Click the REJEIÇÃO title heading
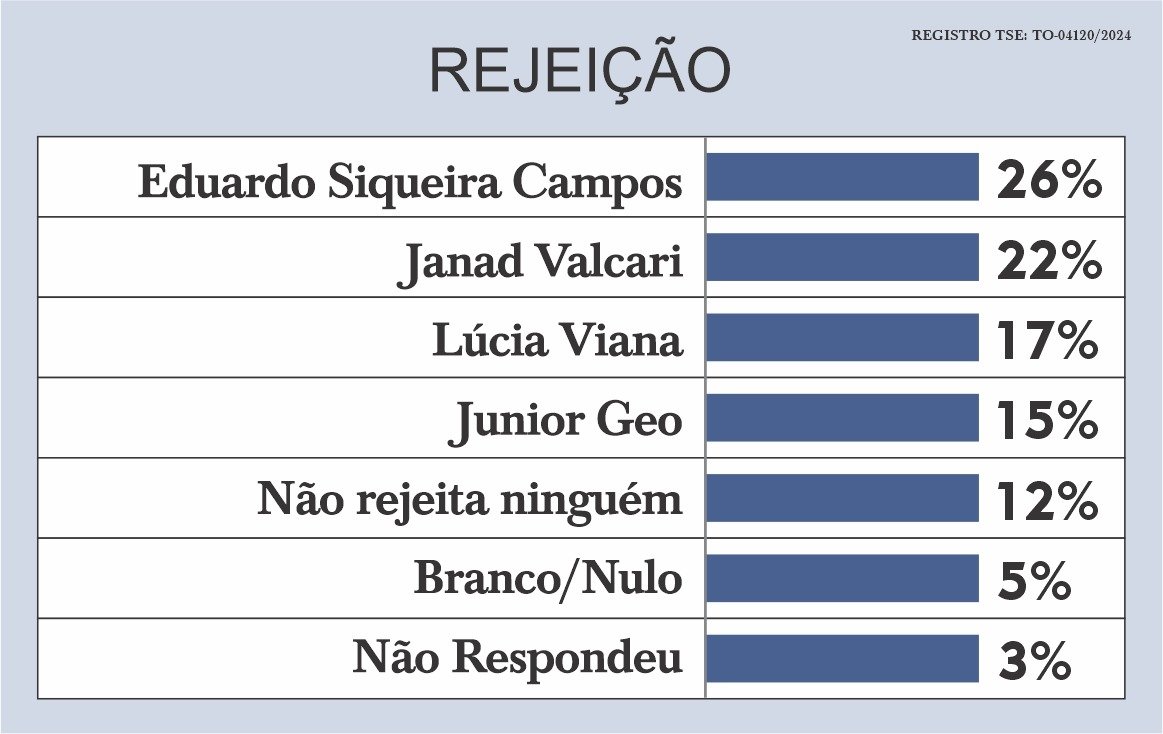Image resolution: width=1163 pixels, height=734 pixels. click(x=580, y=71)
